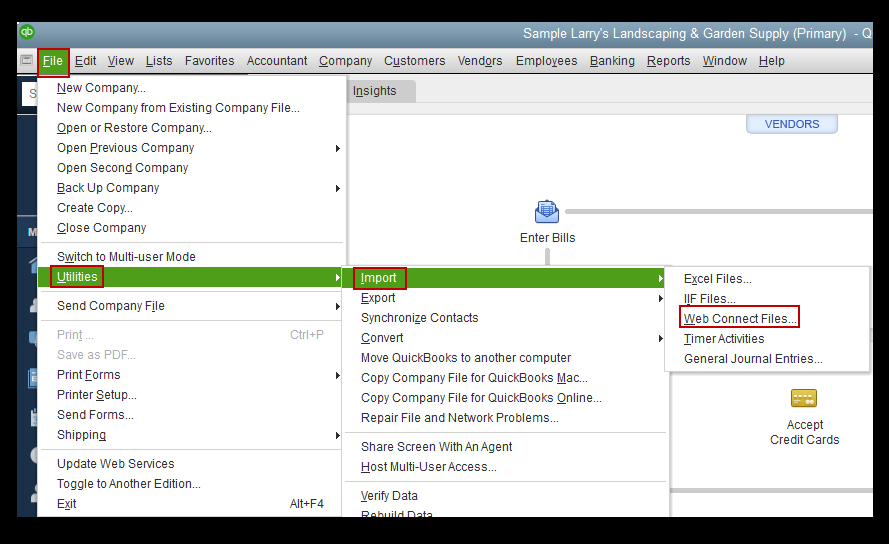This screenshot has height=544, width=889.
Task: Open the Lists menu
Action: pos(159,61)
